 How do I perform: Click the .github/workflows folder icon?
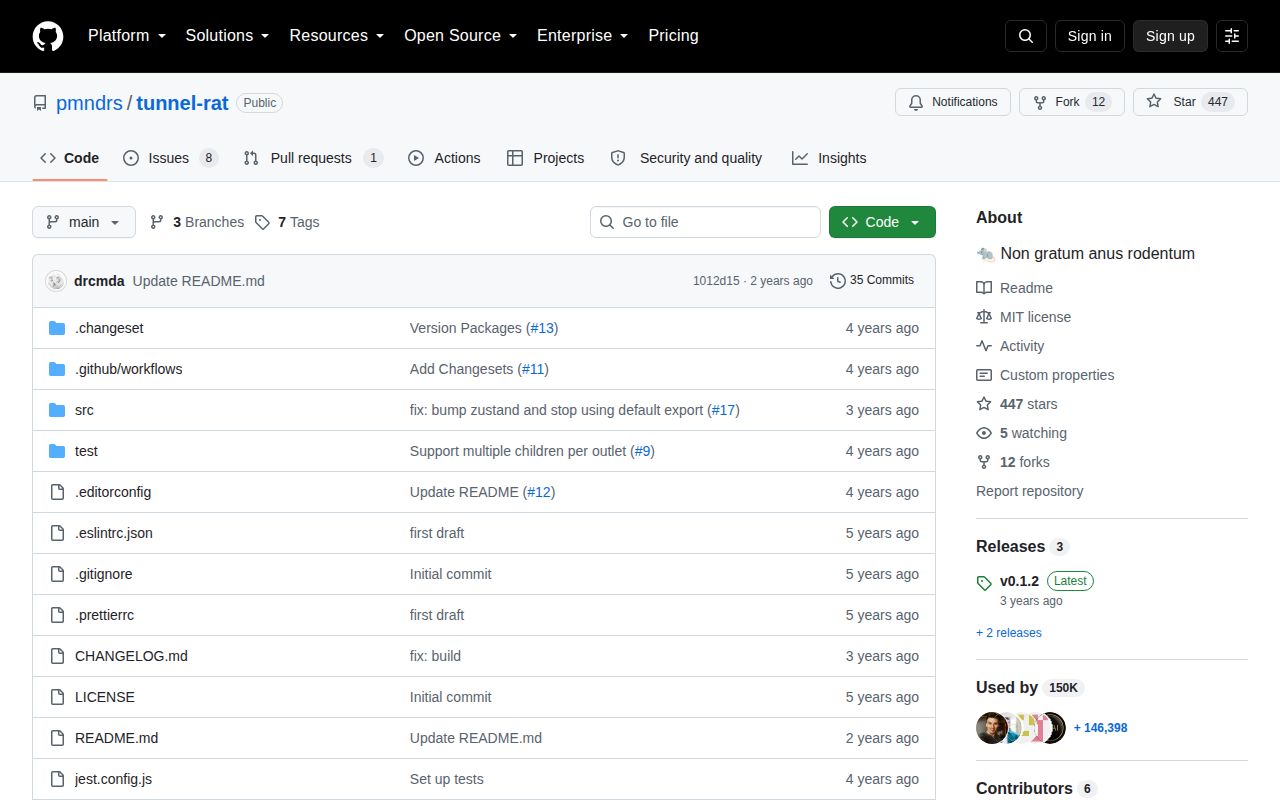pyautogui.click(x=57, y=369)
